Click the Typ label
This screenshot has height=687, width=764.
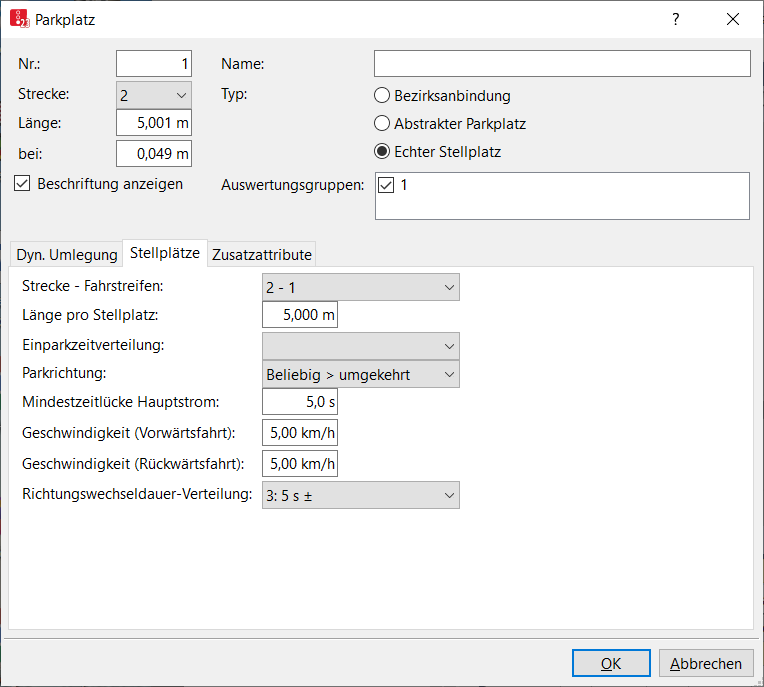click(234, 94)
